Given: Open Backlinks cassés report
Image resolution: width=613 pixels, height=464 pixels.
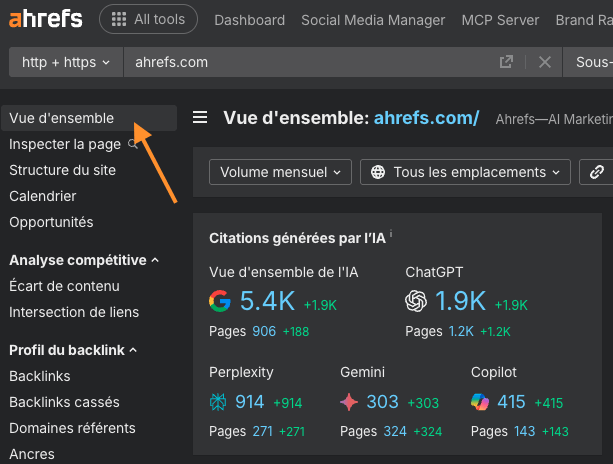Looking at the screenshot, I should pos(64,402).
